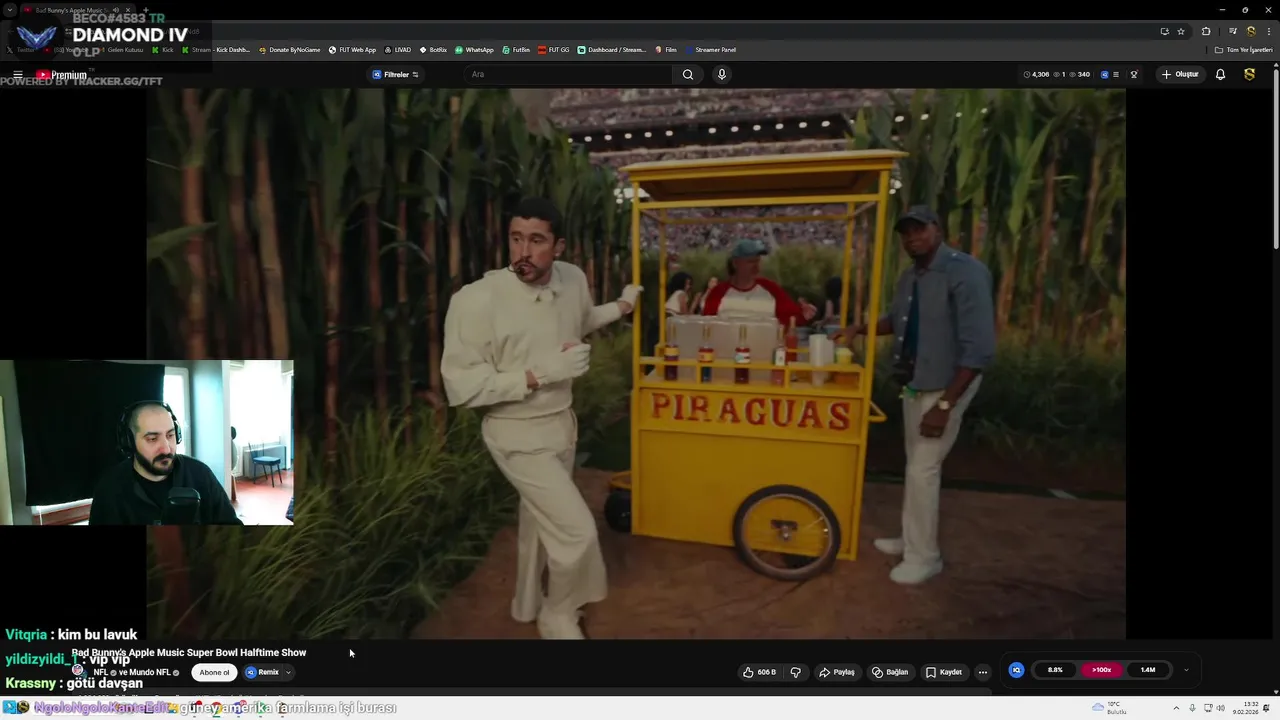Bookmark this page with the star icon

(x=1181, y=31)
